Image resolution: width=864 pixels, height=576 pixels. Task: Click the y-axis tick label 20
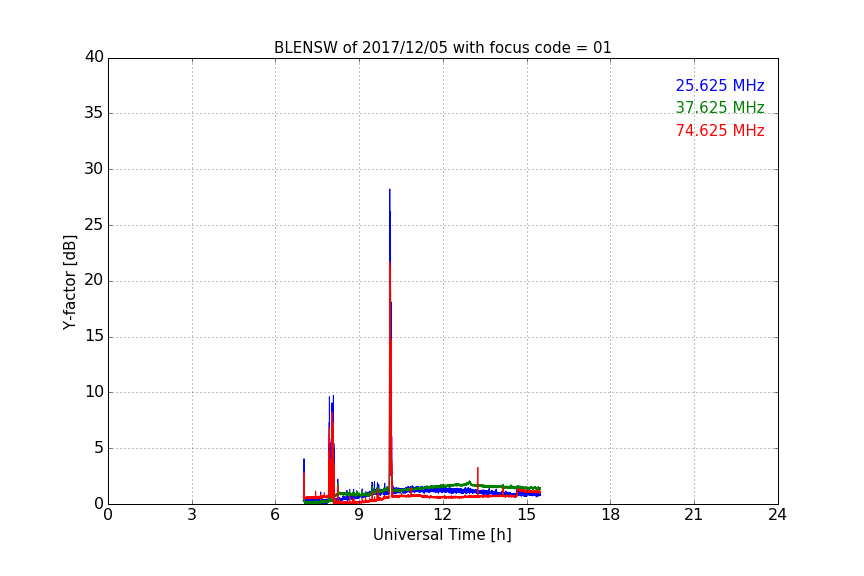(x=94, y=281)
